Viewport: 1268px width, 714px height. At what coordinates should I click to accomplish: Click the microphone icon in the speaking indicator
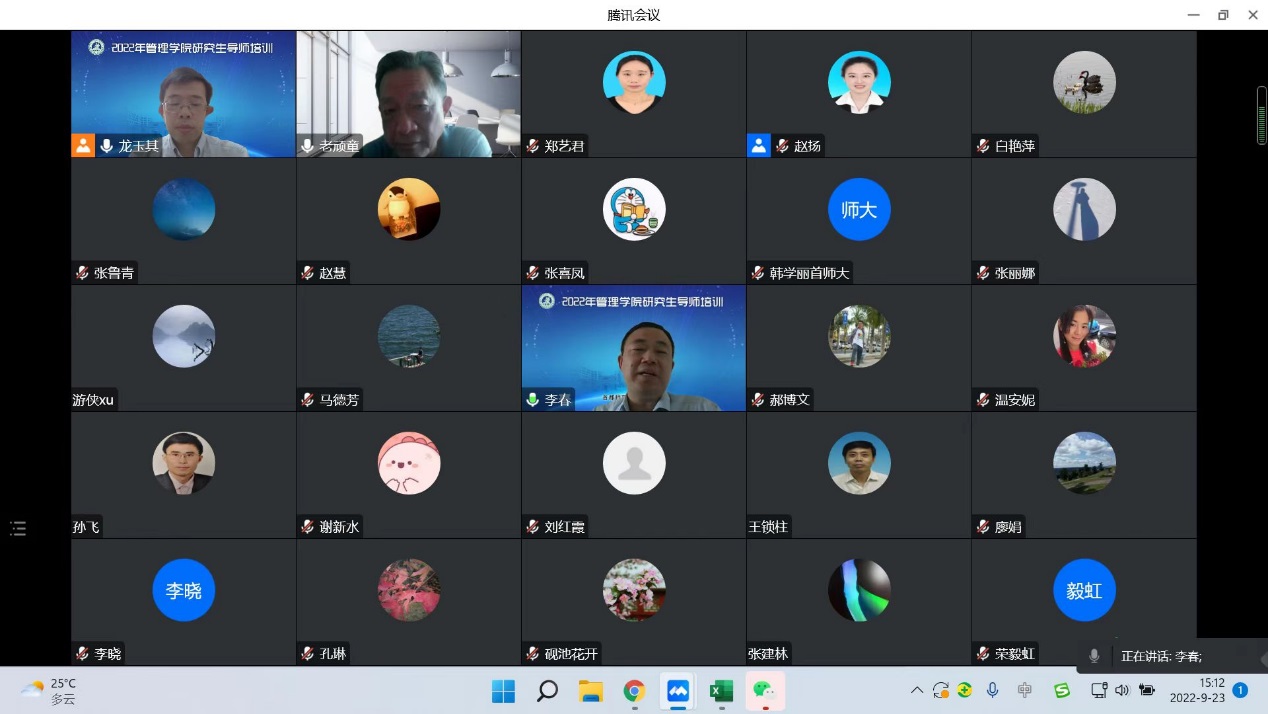[x=1094, y=656]
